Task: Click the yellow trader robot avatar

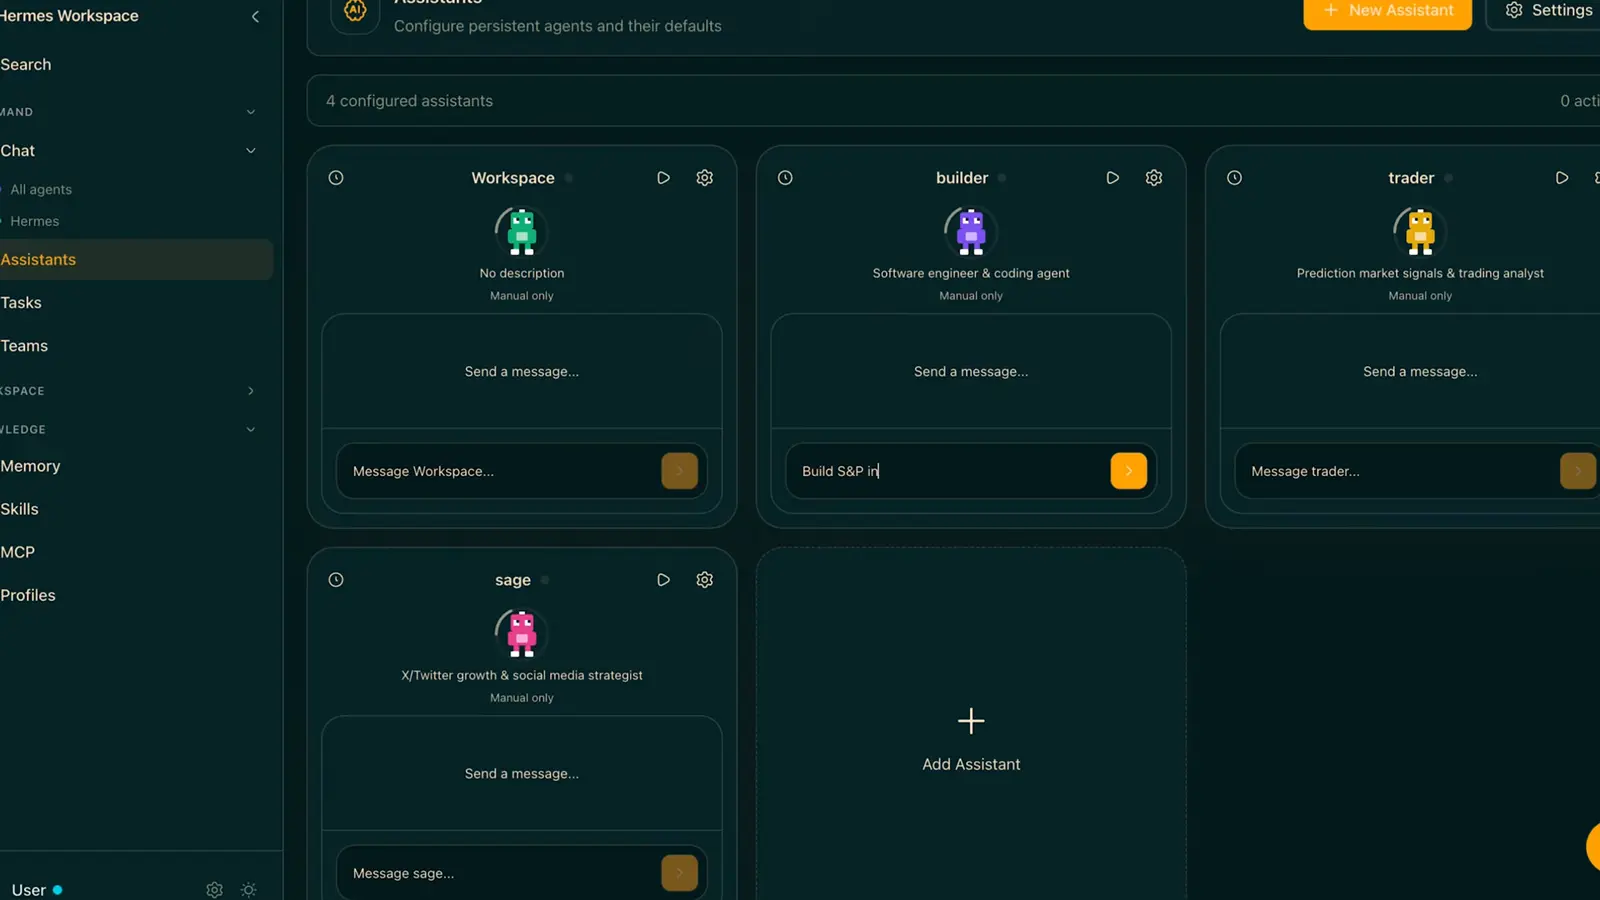Action: click(x=1420, y=231)
